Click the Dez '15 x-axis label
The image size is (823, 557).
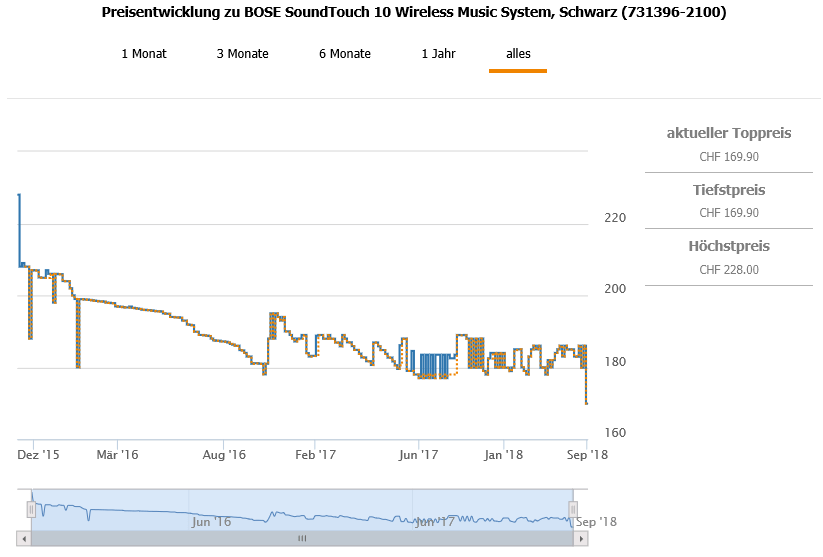[38, 455]
